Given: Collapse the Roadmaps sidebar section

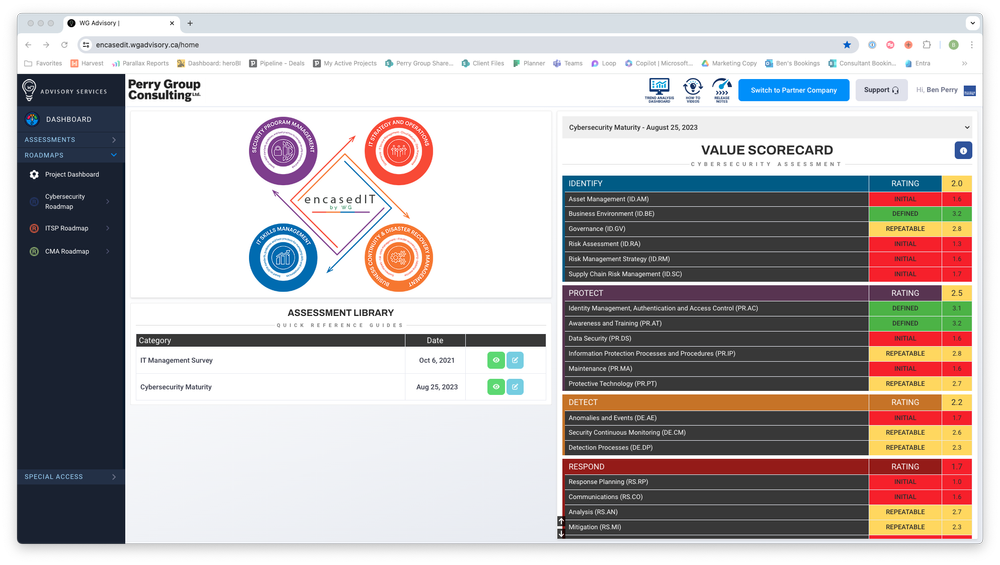Looking at the screenshot, I should click(70, 155).
